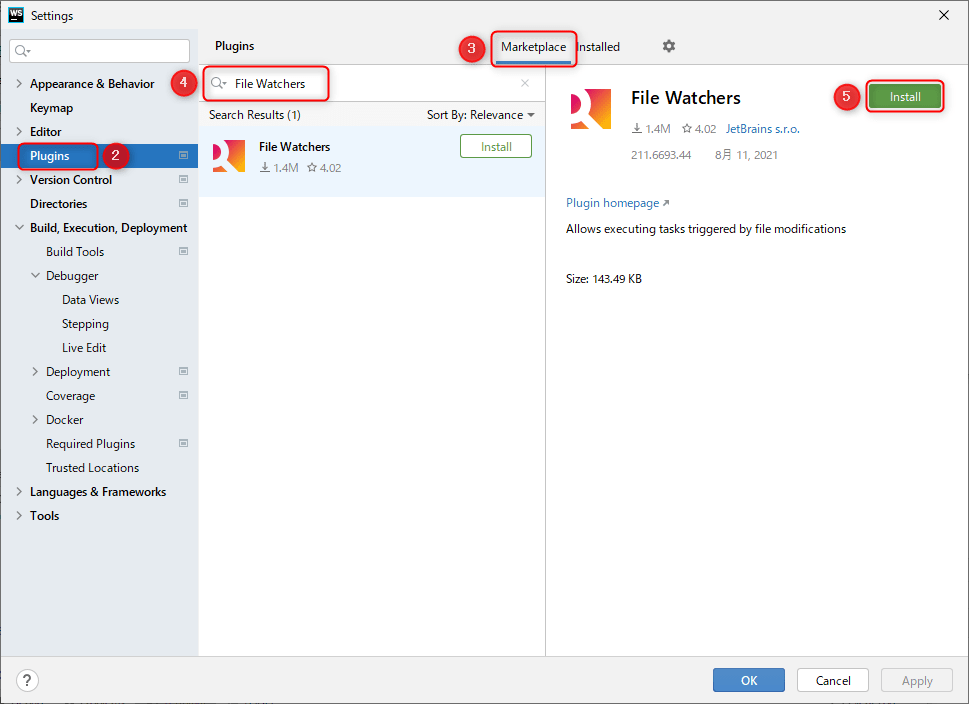The image size is (969, 704).
Task: Open Data Views settings page
Action: [90, 300]
